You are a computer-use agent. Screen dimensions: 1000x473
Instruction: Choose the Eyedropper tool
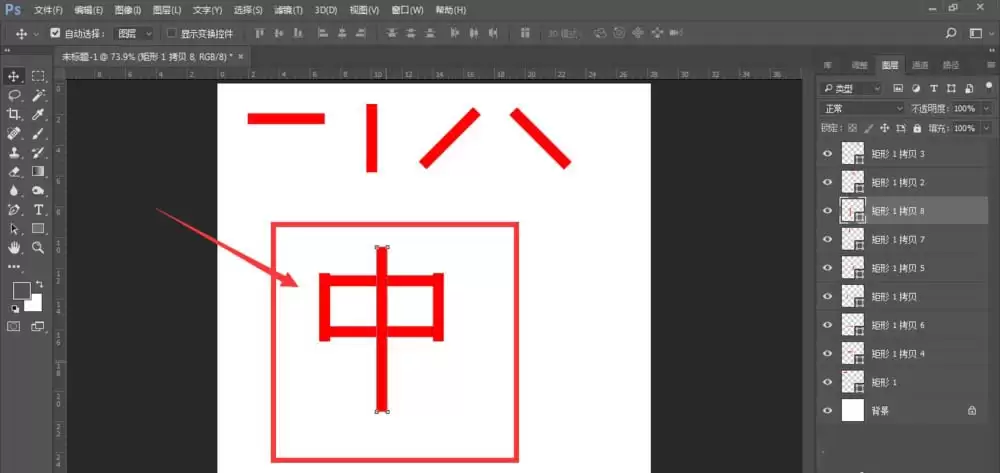pyautogui.click(x=38, y=115)
